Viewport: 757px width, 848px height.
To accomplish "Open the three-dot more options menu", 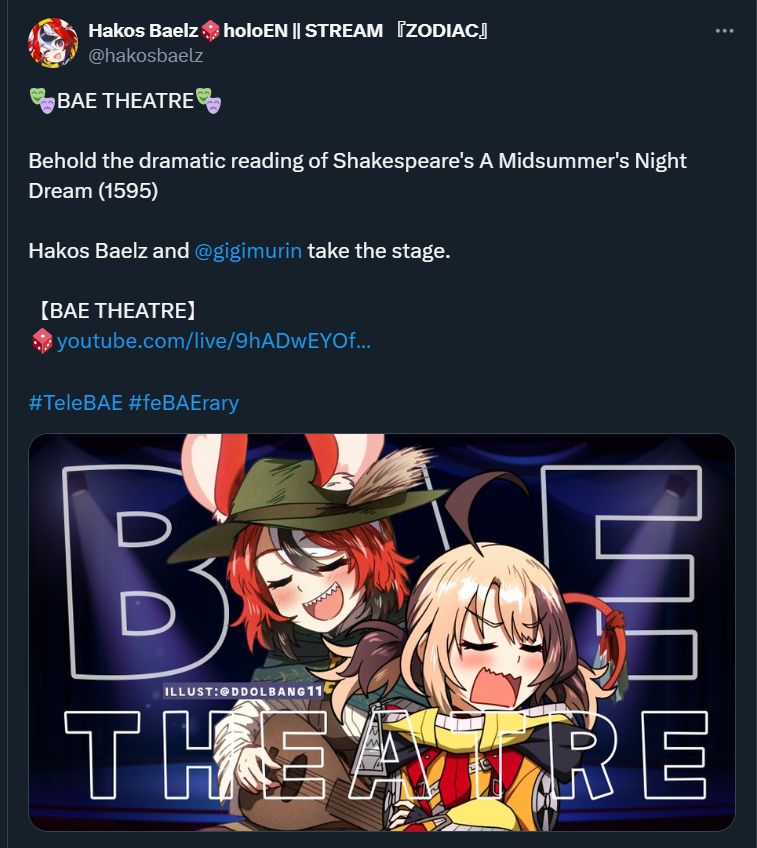I will (724, 31).
